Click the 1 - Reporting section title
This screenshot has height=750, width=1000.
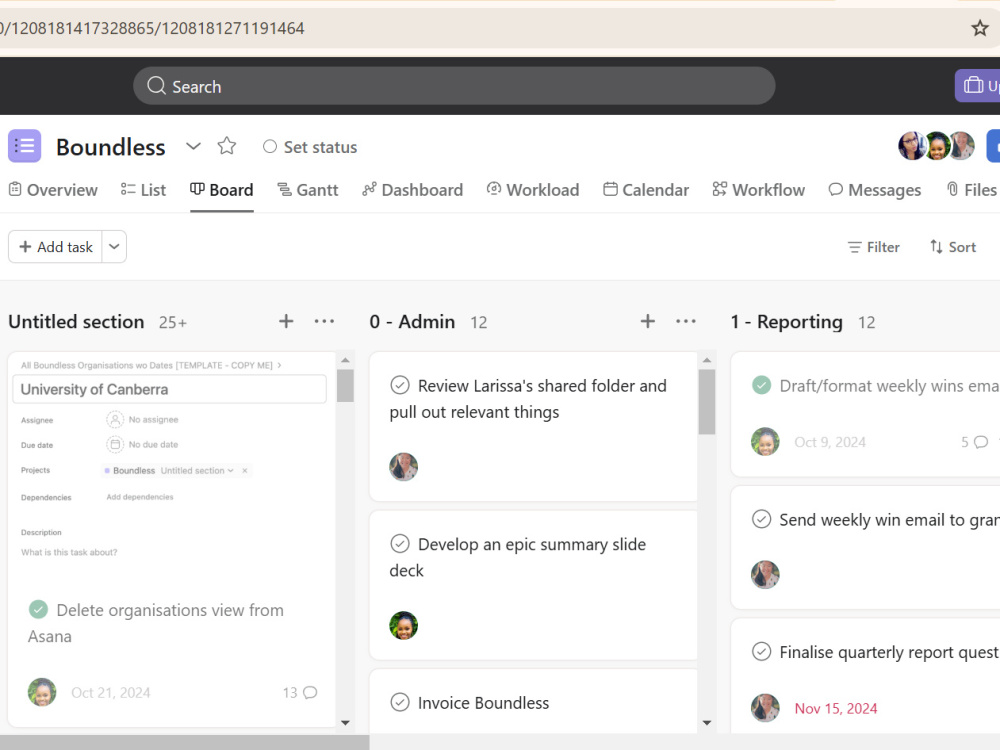(x=786, y=322)
